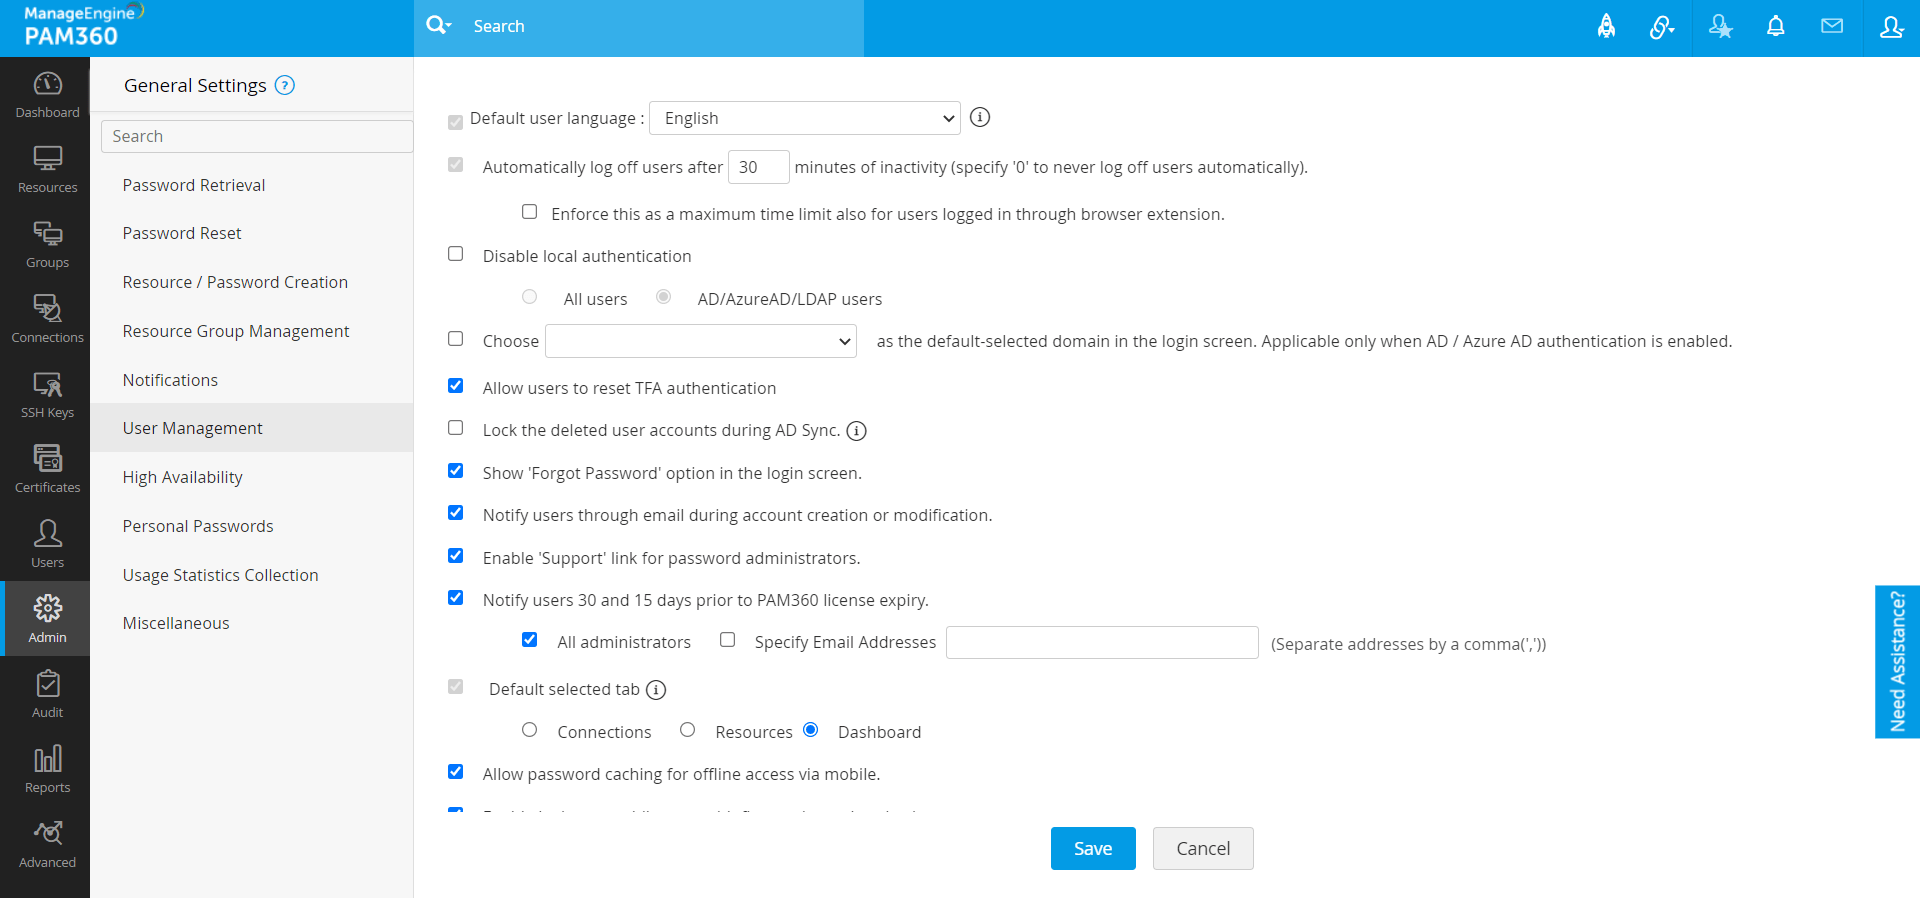Open High Availability settings item
Image resolution: width=1920 pixels, height=898 pixels.
point(183,477)
